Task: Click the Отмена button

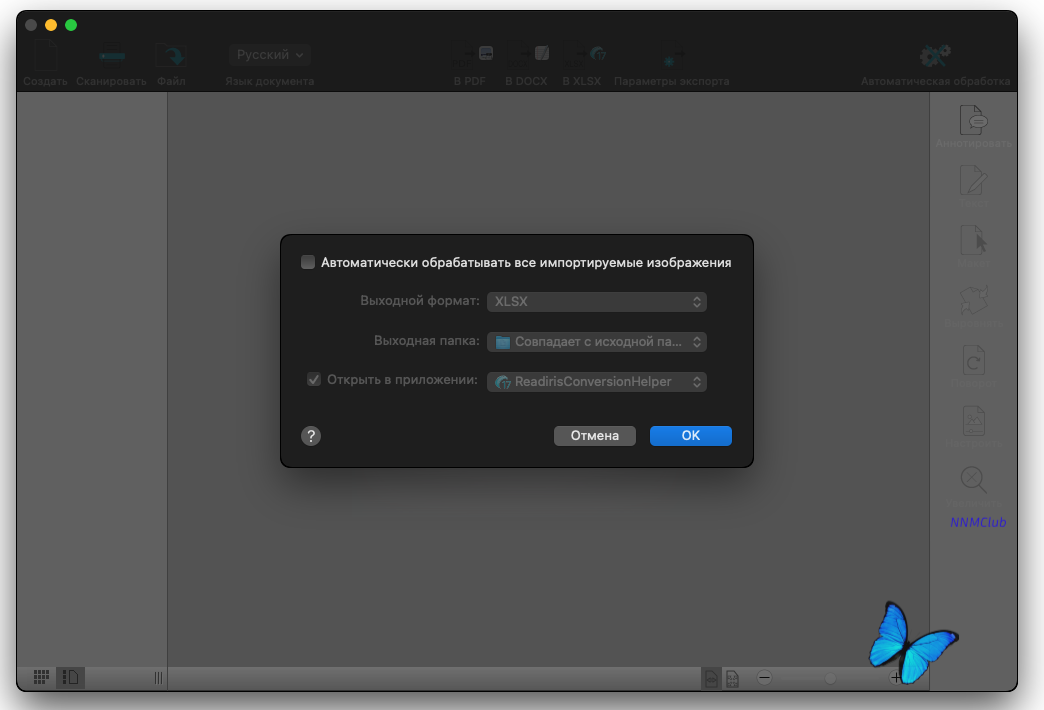Action: click(595, 436)
